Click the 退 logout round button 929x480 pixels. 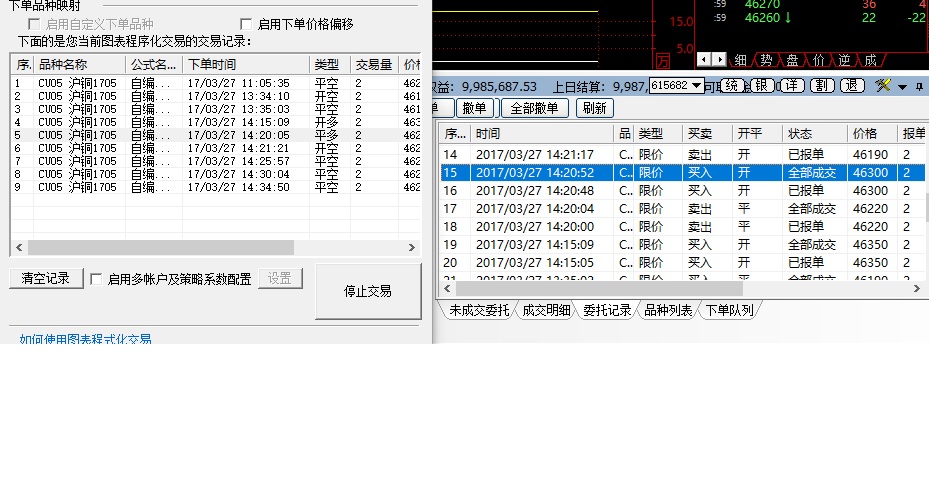(x=852, y=85)
